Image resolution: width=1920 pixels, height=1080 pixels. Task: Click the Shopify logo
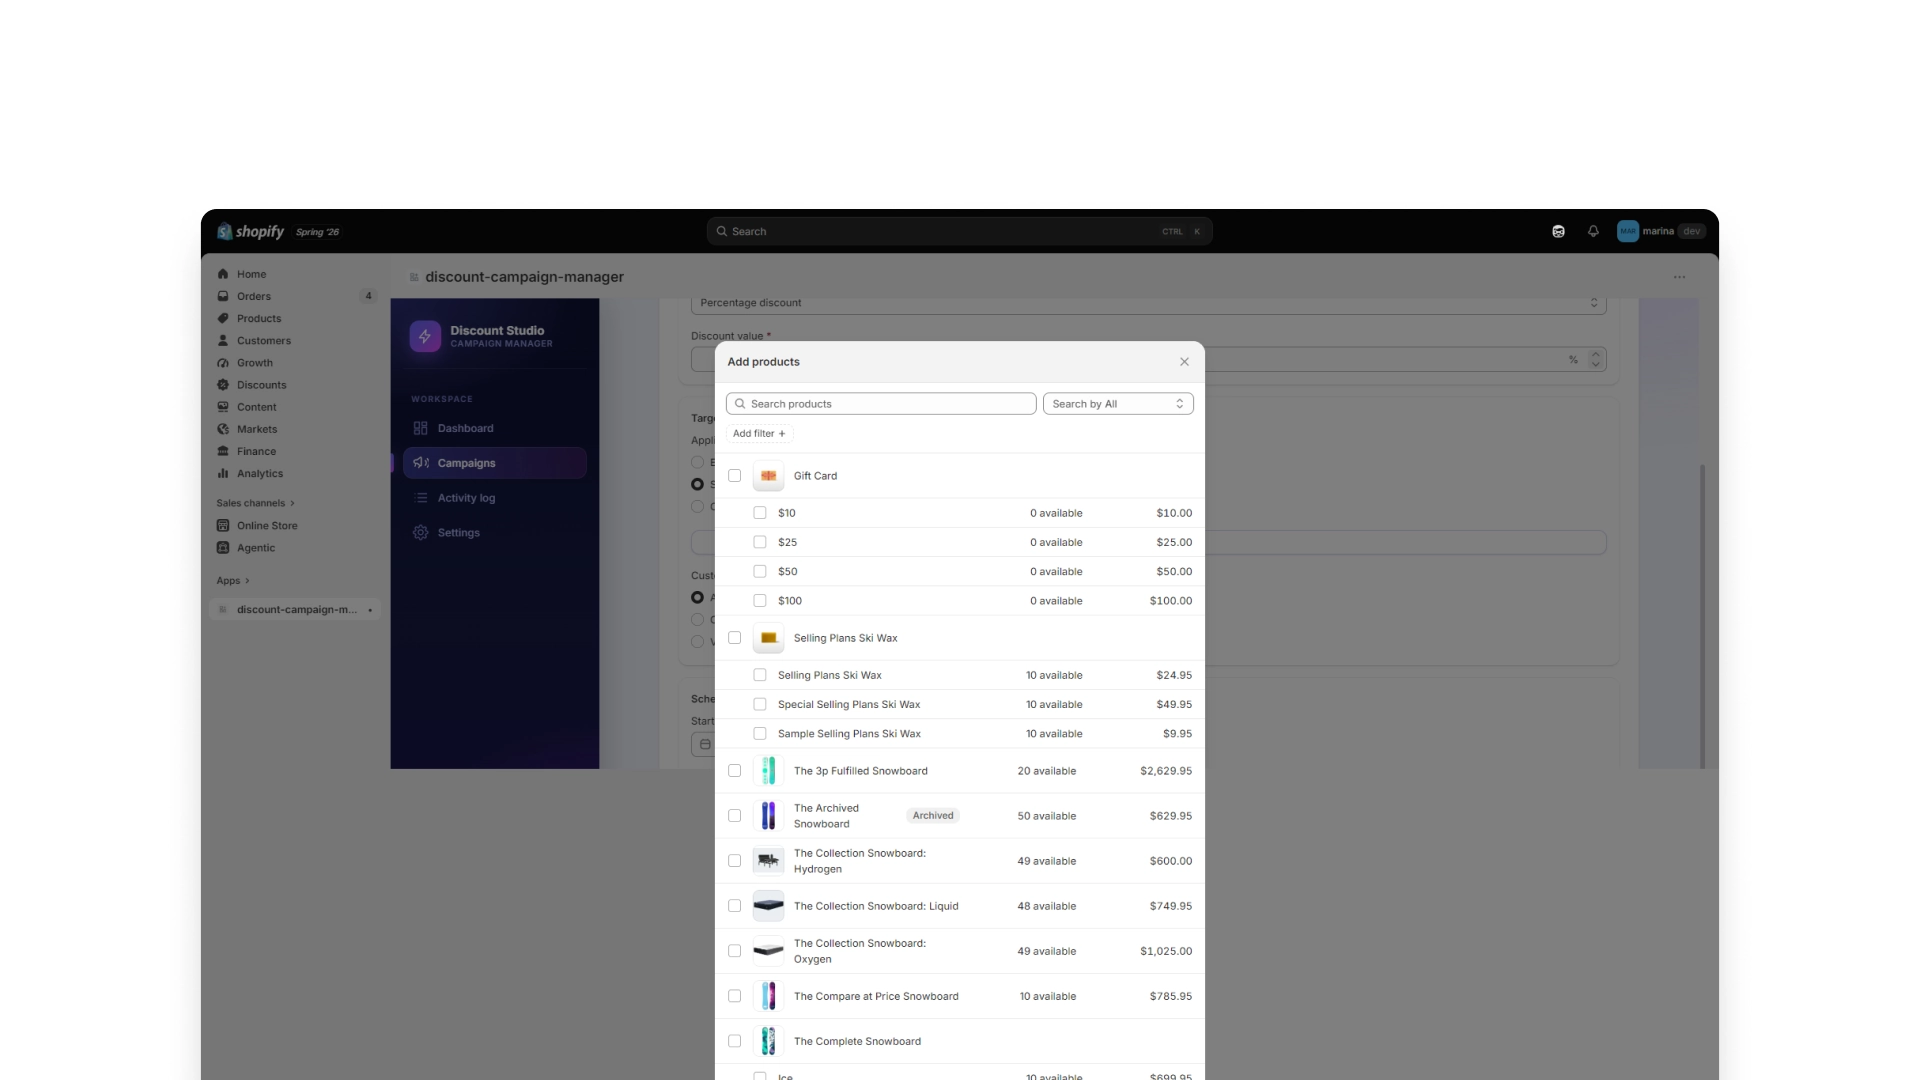coord(251,231)
